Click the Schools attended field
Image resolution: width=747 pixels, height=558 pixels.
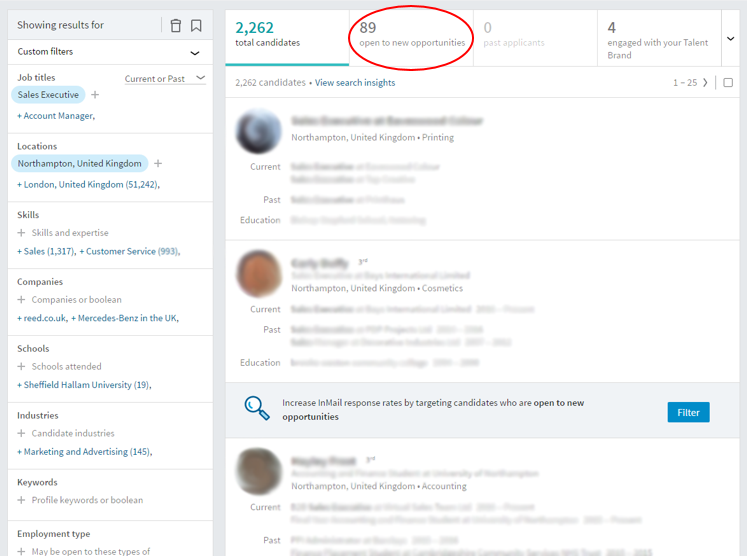coord(67,366)
